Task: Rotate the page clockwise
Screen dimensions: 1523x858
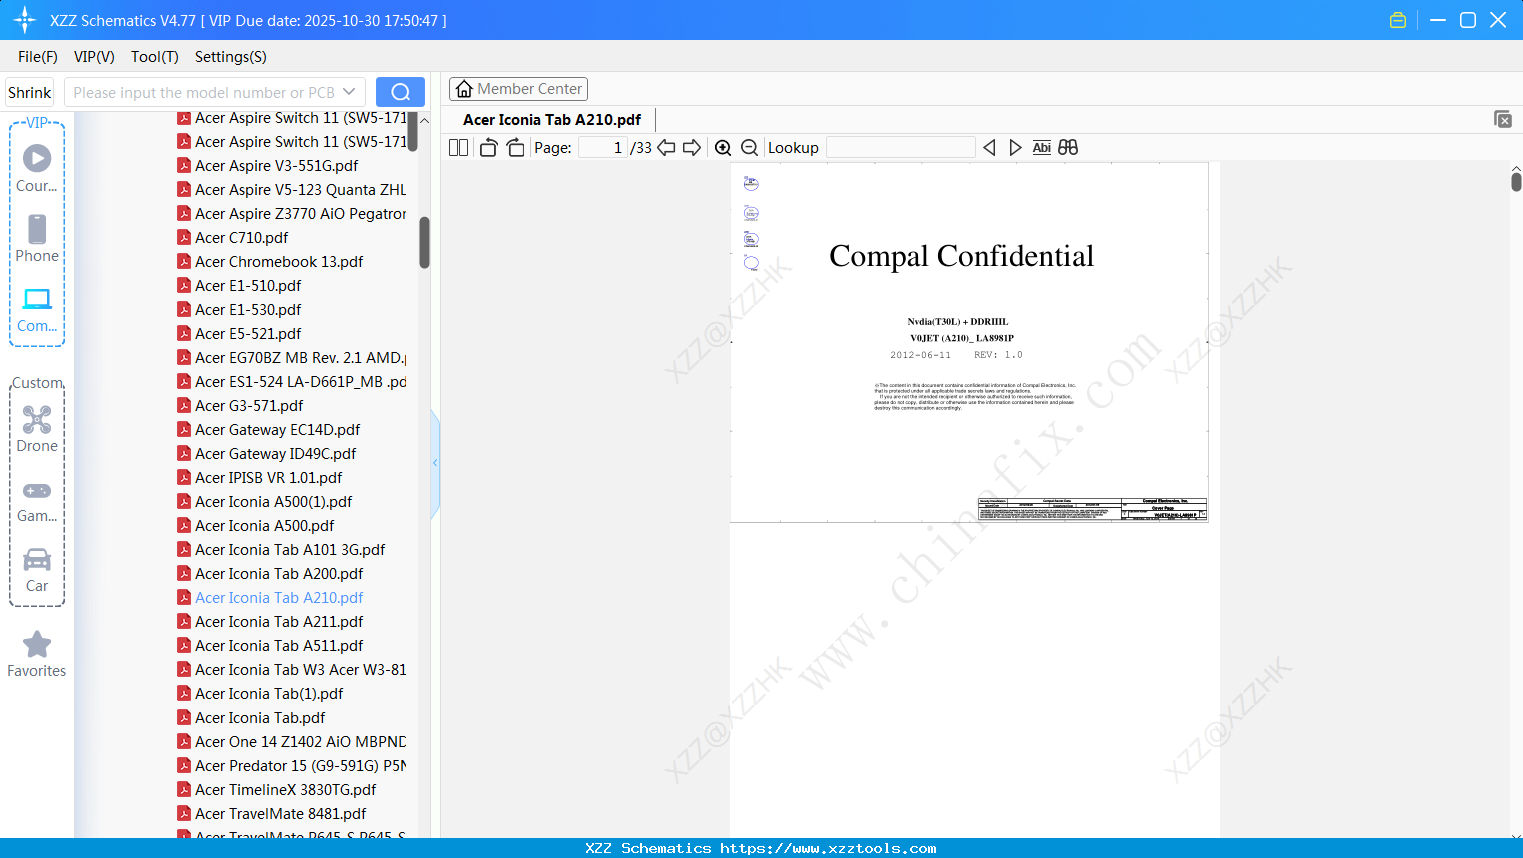Action: click(515, 148)
